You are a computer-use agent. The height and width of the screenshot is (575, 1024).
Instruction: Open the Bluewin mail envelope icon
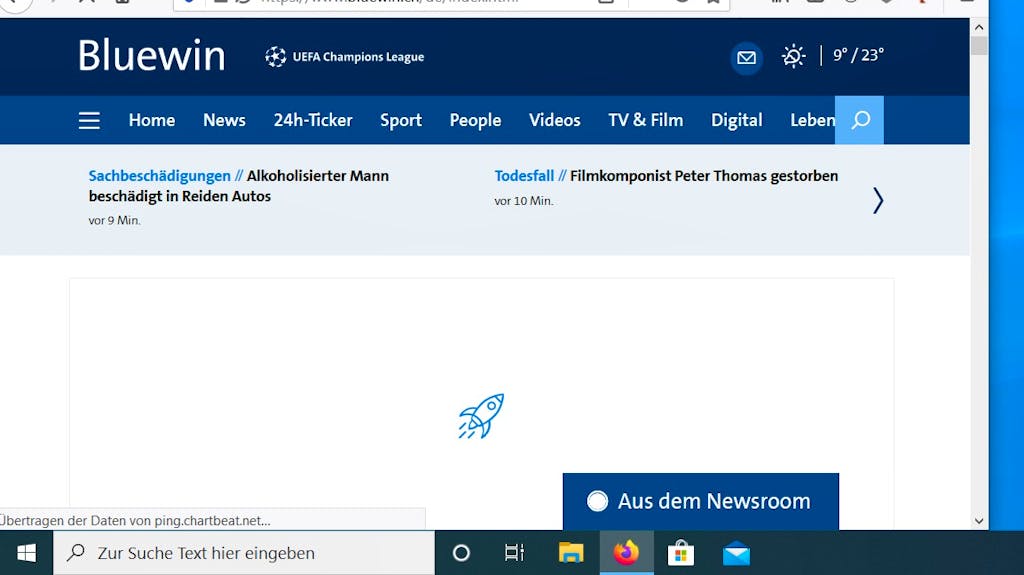(746, 58)
